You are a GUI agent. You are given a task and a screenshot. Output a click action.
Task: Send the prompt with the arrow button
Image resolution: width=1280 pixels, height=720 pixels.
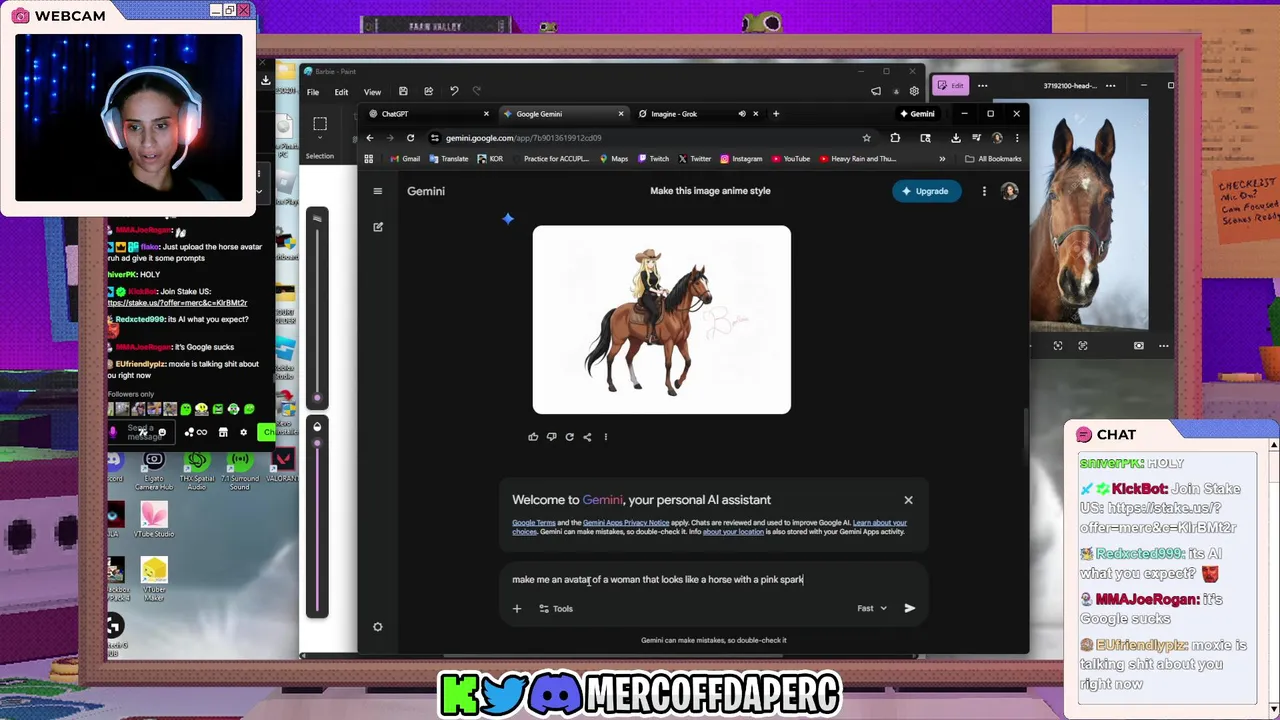(x=909, y=608)
